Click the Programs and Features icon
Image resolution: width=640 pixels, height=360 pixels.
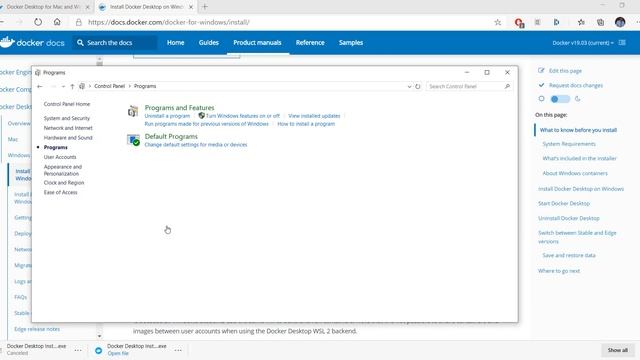click(133, 111)
